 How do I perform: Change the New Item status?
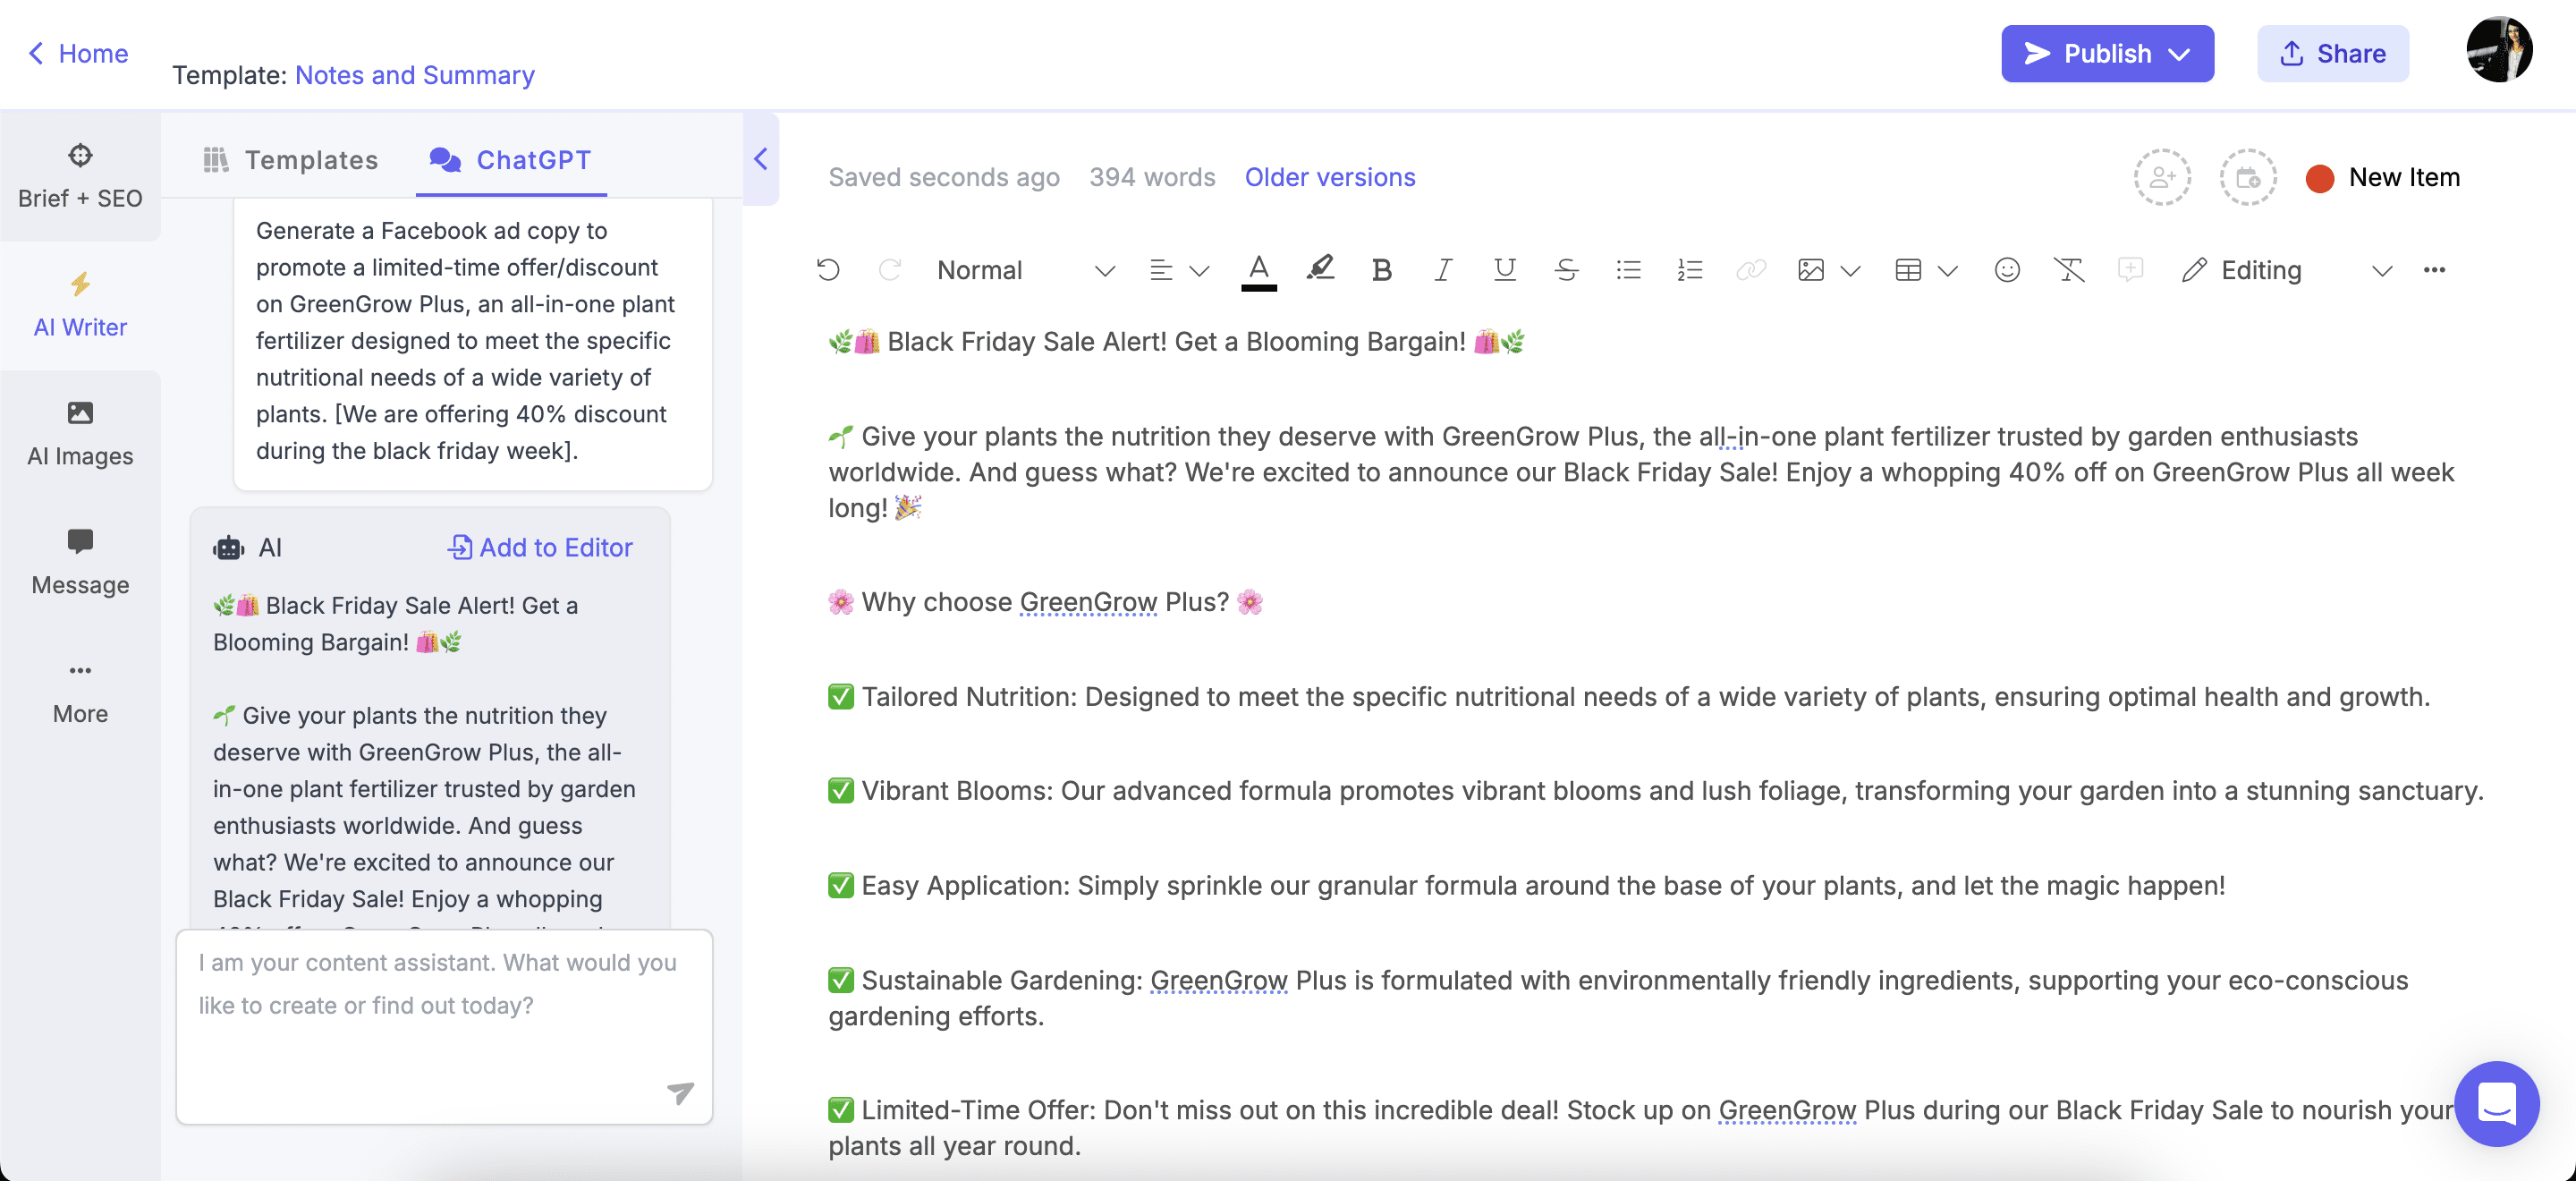[2383, 177]
